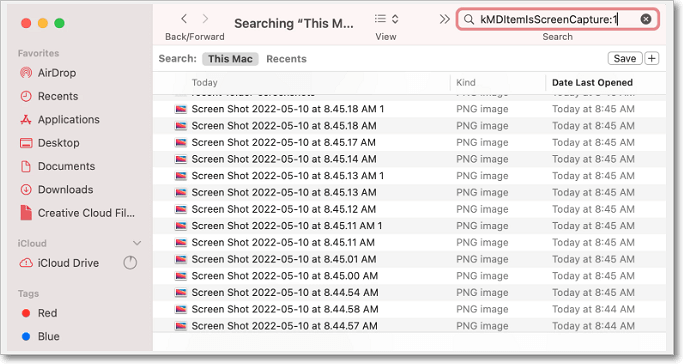The width and height of the screenshot is (683, 364).
Task: Select Screen Shot 8.45.18 AM 1 file icon
Action: [x=181, y=109]
